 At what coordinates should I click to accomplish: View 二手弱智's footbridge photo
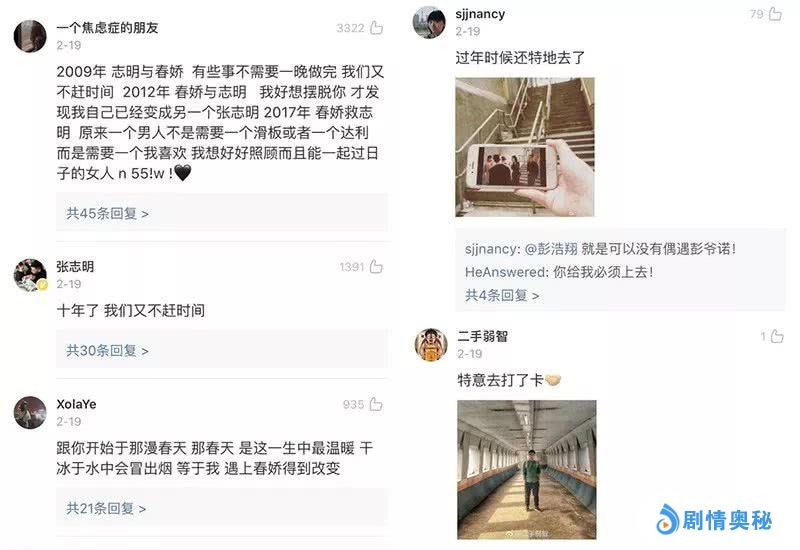click(x=527, y=469)
